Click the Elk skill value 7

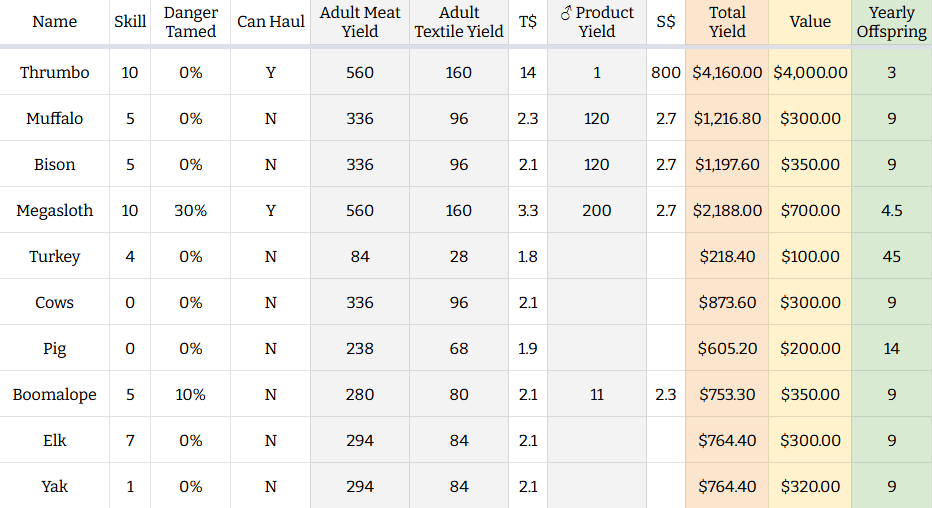pos(130,441)
